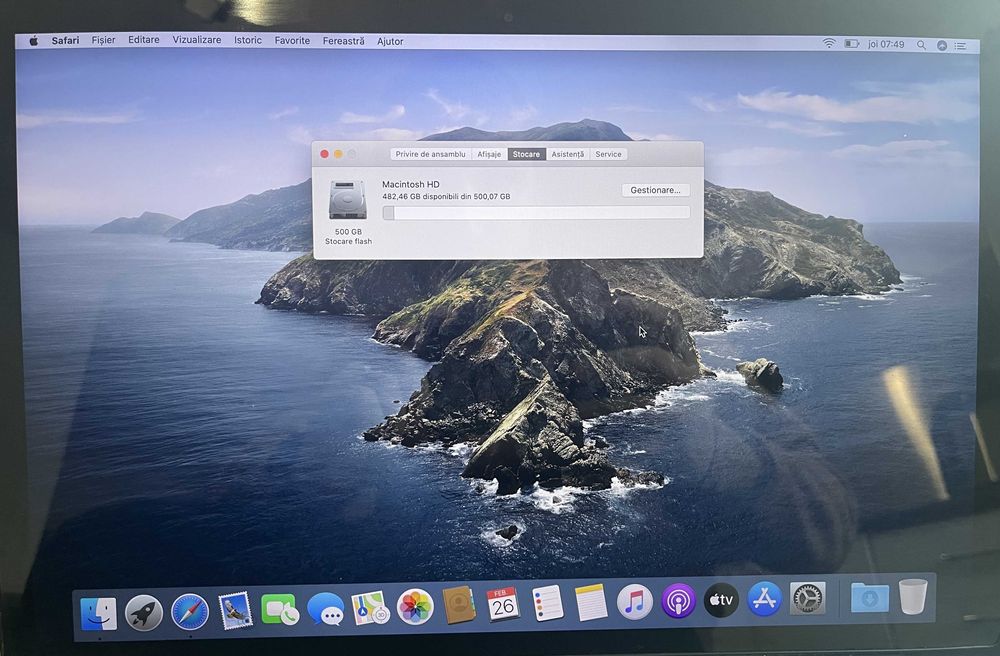Open Notification Center list icon

tap(960, 45)
